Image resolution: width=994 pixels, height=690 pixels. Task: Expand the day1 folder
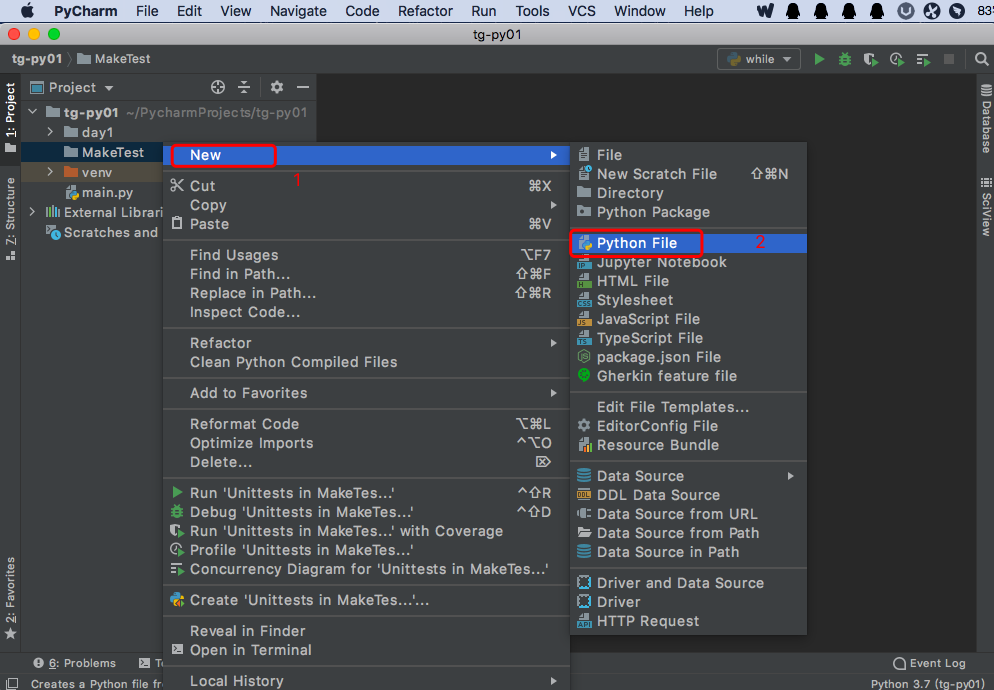50,132
